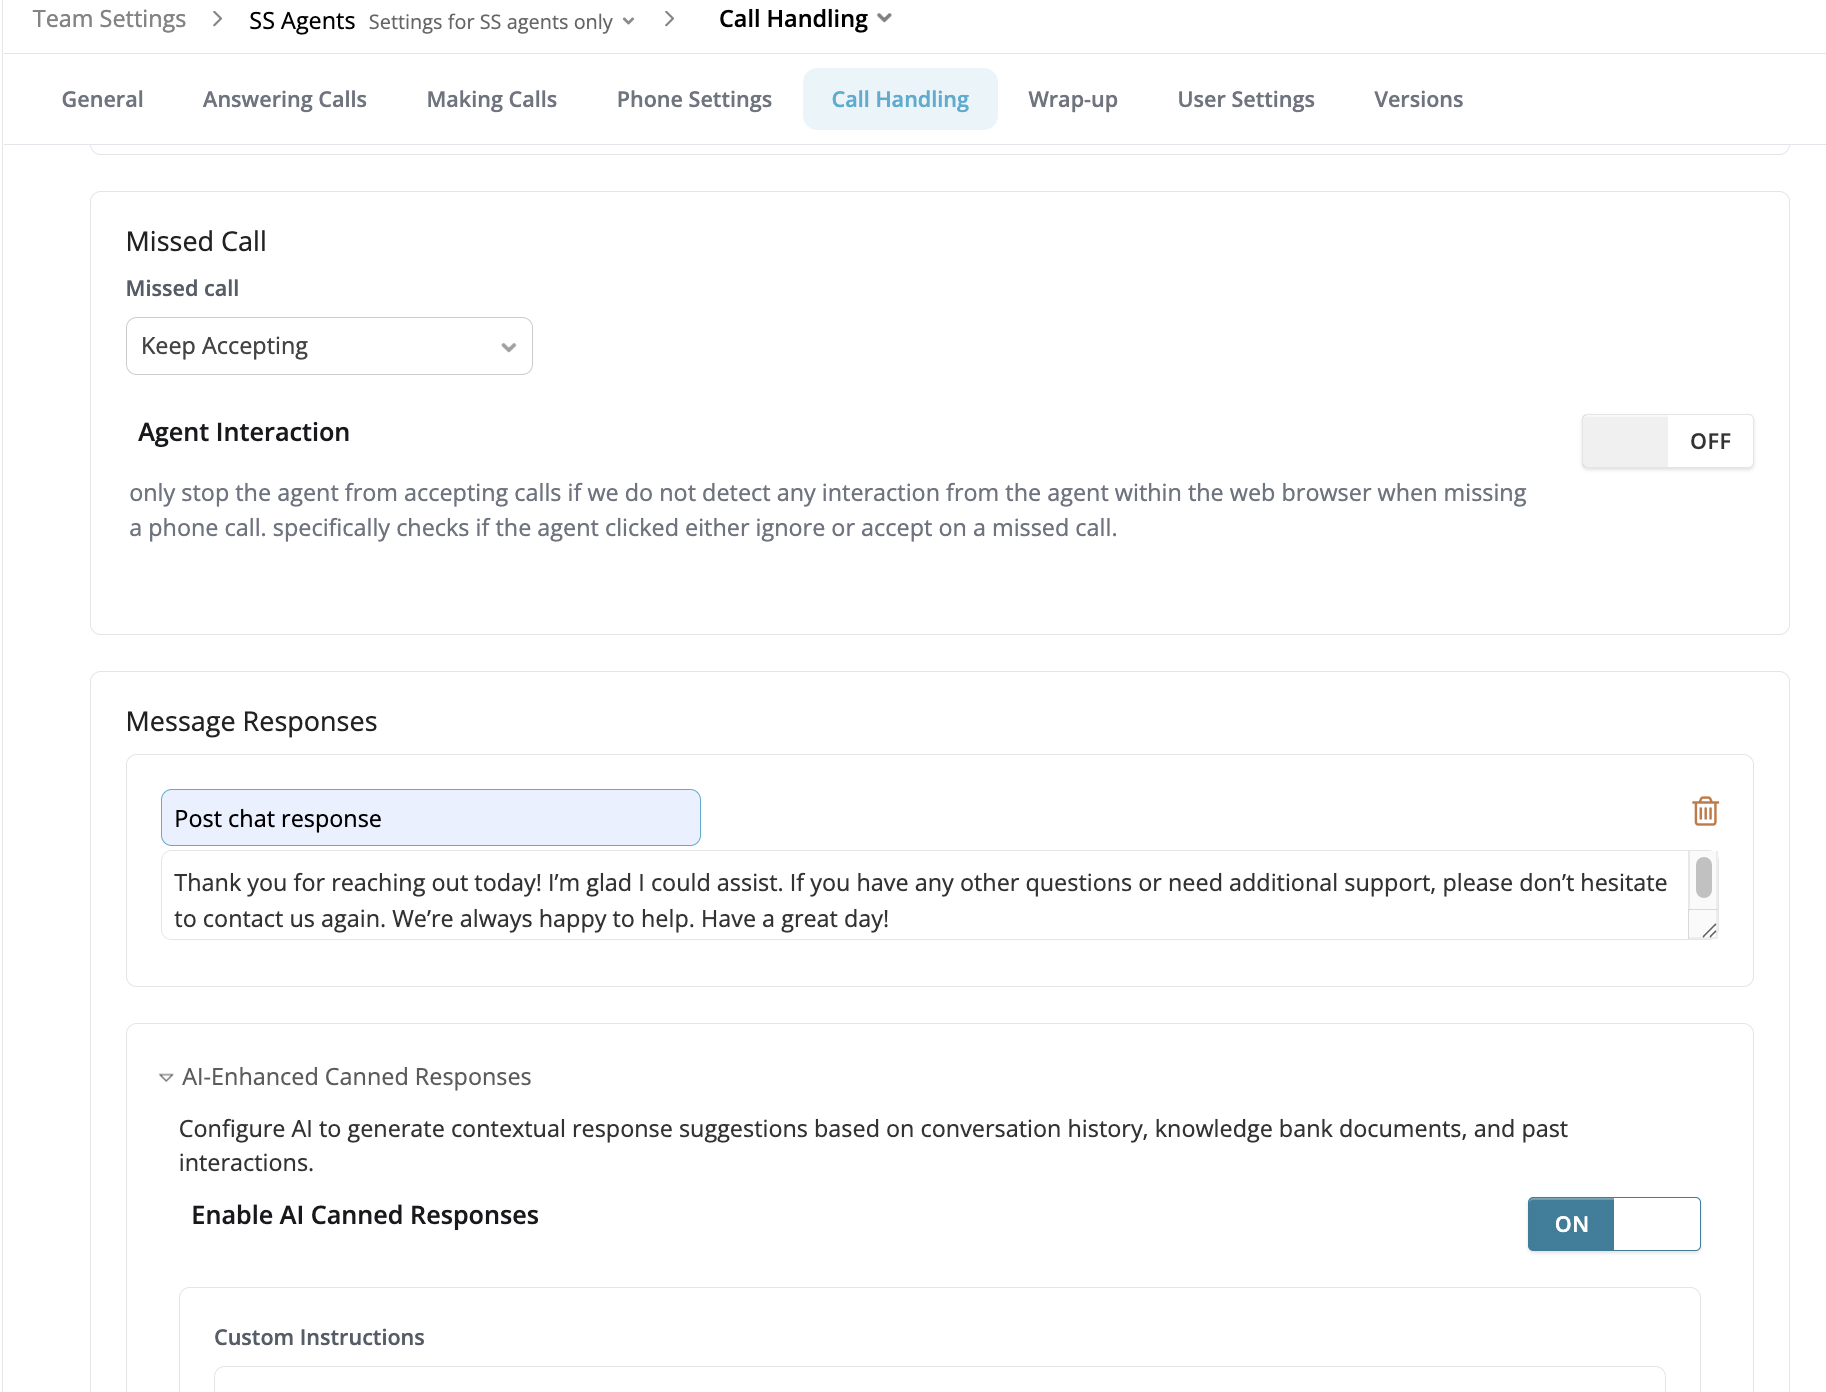Click the chevron after SS Agents breadcrumb
The width and height of the screenshot is (1826, 1392).
point(669,19)
